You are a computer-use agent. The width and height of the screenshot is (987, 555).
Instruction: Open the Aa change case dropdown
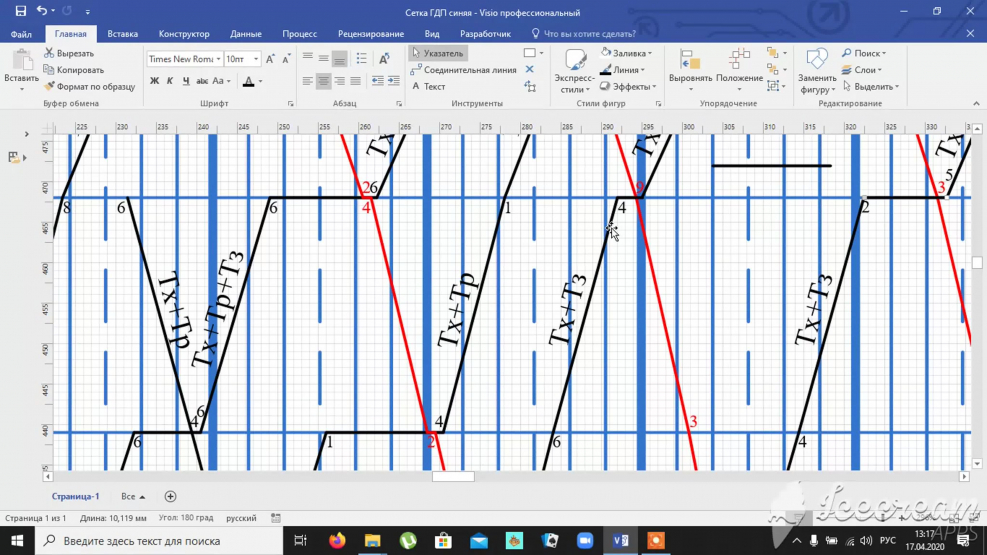221,81
